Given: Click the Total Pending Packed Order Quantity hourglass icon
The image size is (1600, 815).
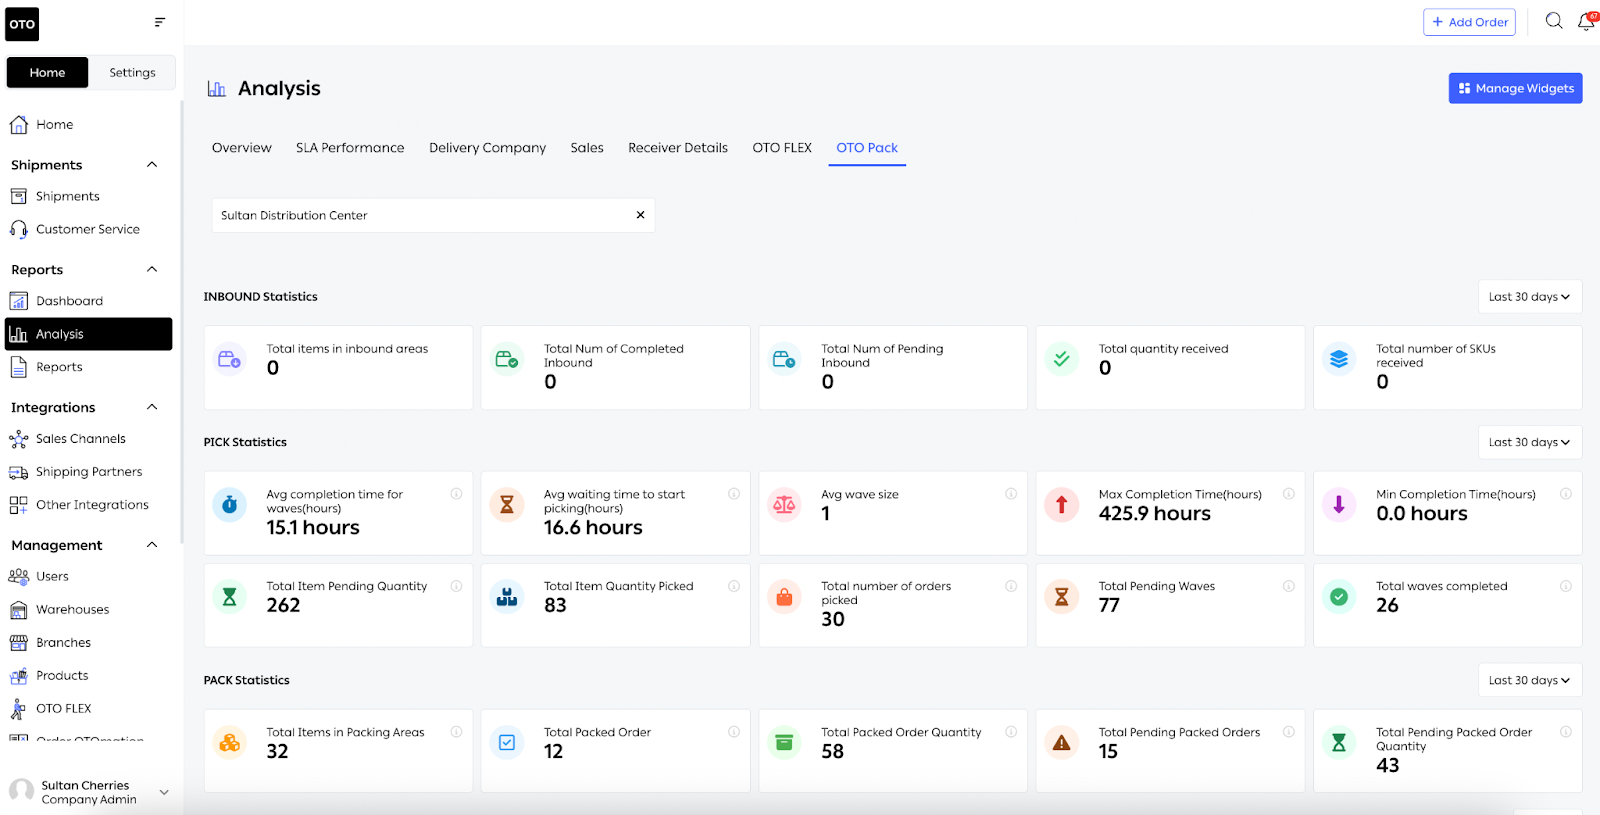Looking at the screenshot, I should click(1339, 743).
